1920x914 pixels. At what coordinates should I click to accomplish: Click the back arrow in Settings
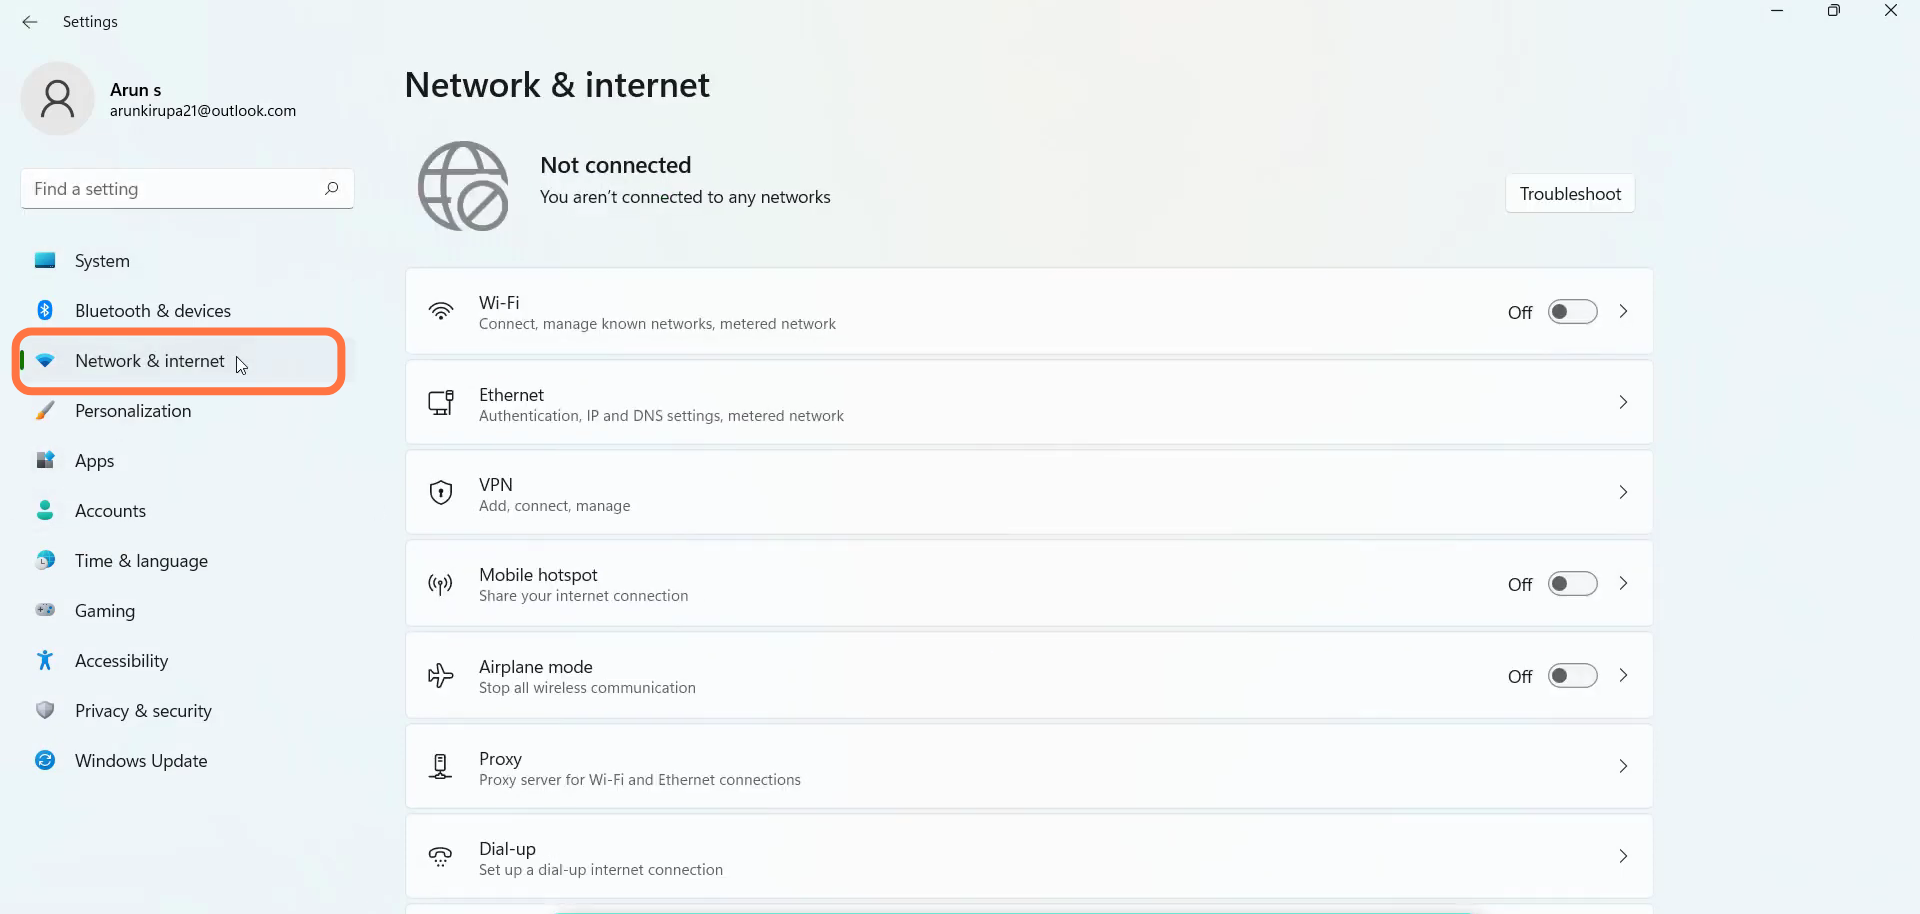[30, 22]
